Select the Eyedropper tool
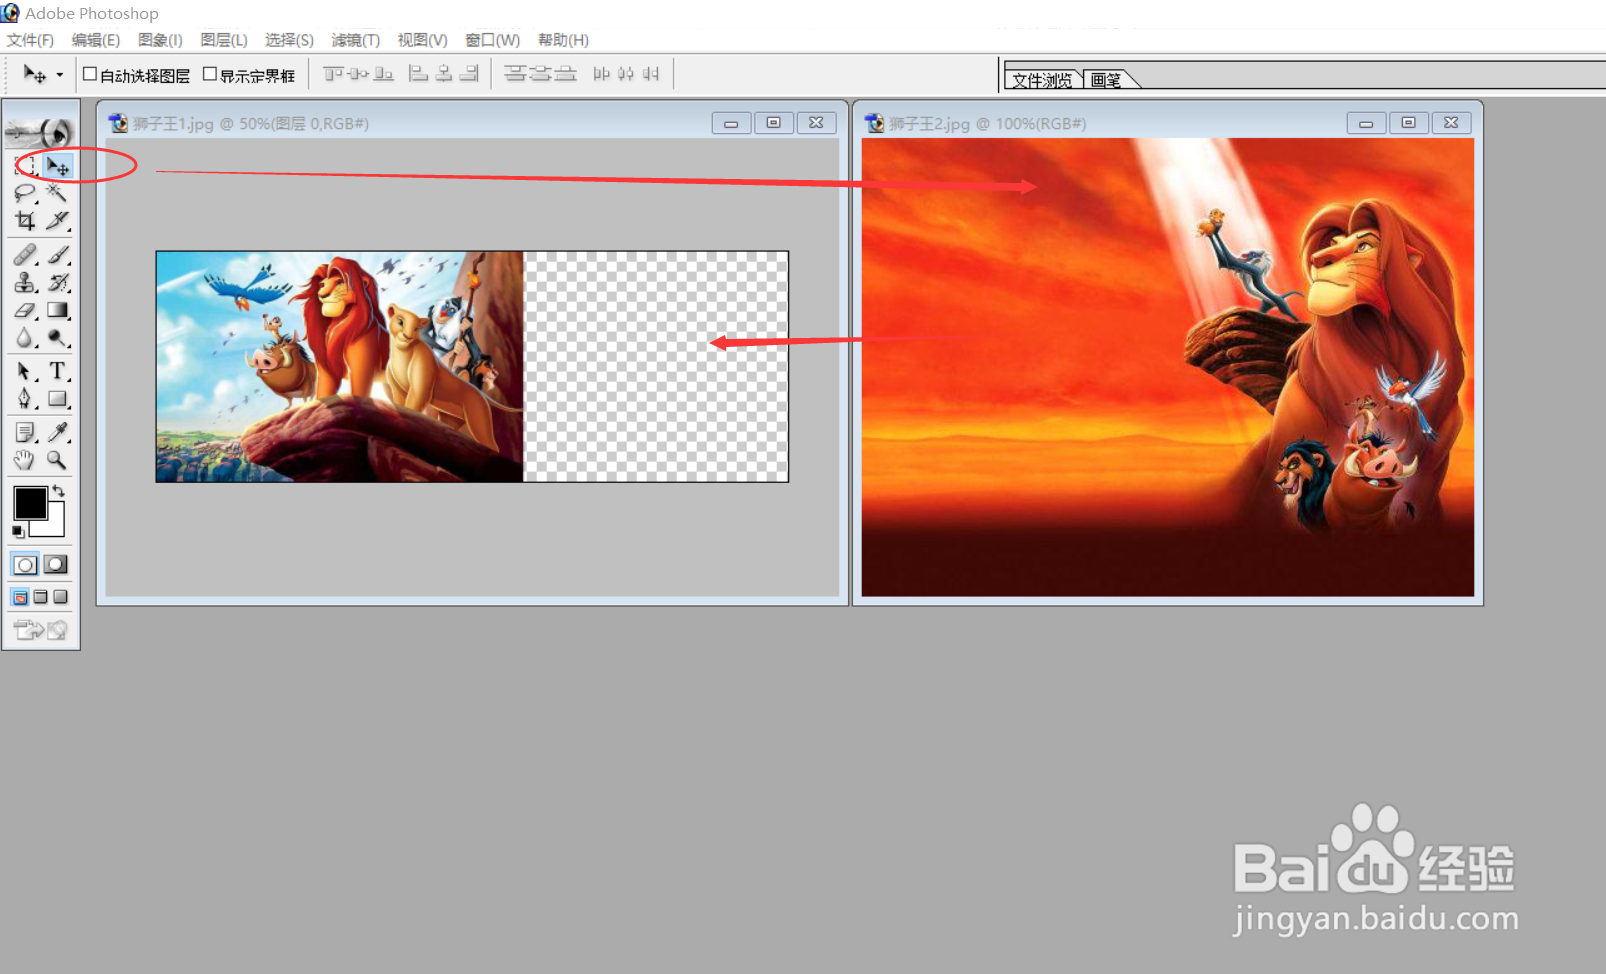 coord(58,432)
